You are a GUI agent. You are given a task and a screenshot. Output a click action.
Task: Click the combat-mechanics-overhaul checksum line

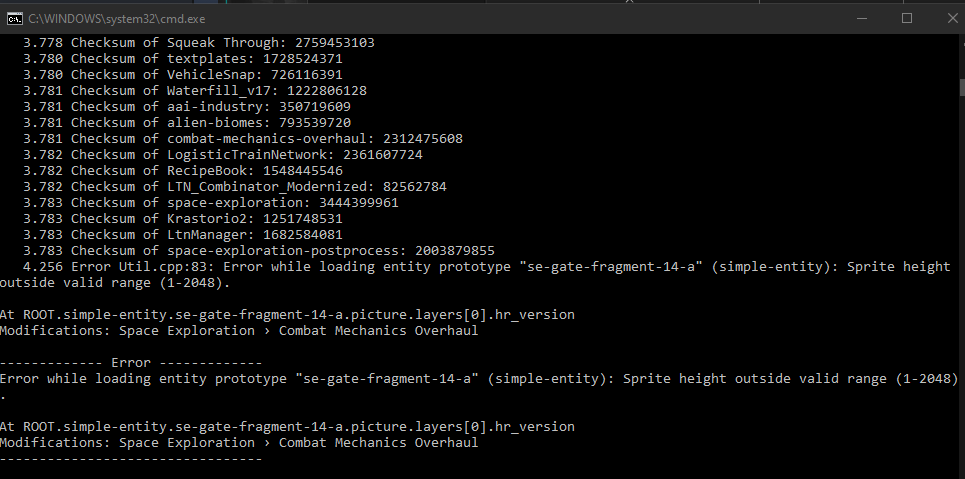(x=243, y=139)
